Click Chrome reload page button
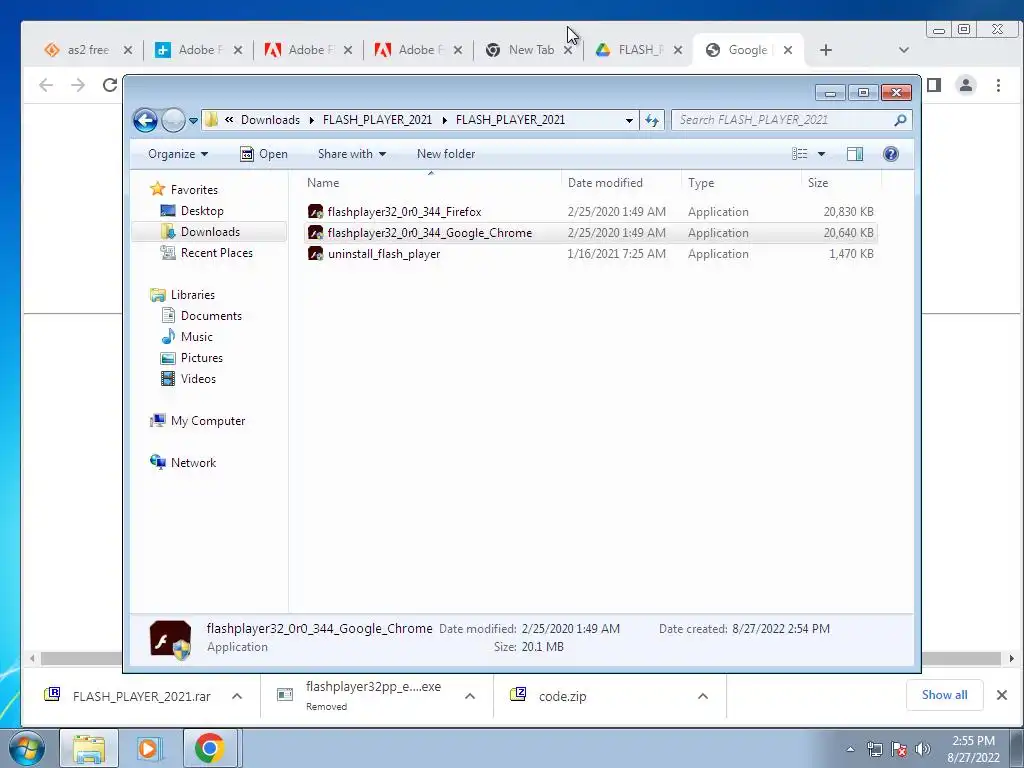Screen dimensions: 1024x768 [110, 85]
